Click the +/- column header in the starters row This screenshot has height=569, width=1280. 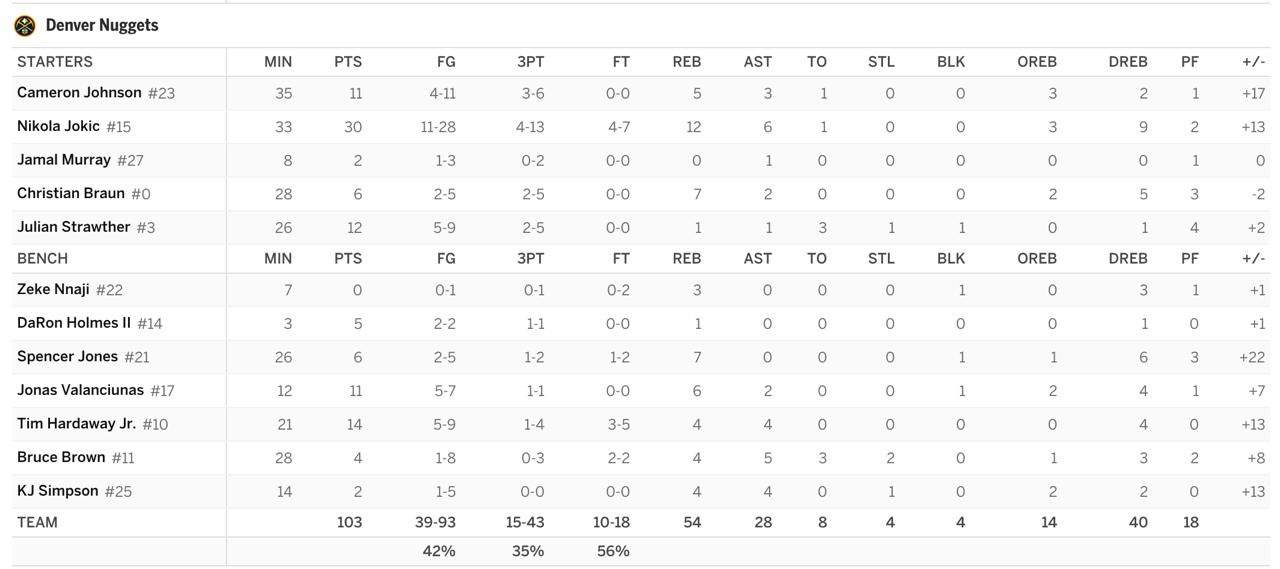point(1253,62)
